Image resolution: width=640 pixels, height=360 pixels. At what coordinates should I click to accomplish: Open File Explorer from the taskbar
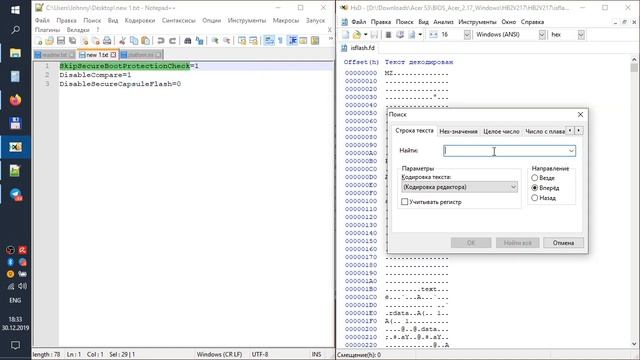click(15, 53)
